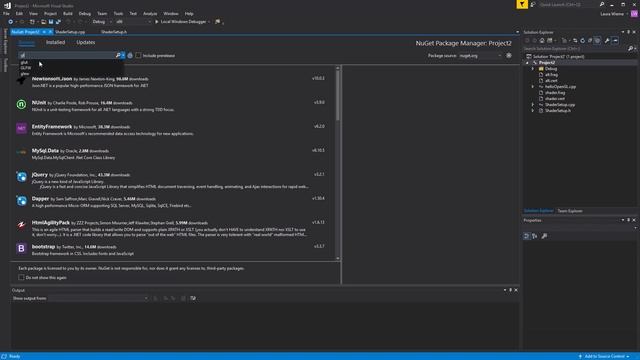The height and width of the screenshot is (360, 640).
Task: Click the Laura Wieme account name
Action: (x=612, y=14)
